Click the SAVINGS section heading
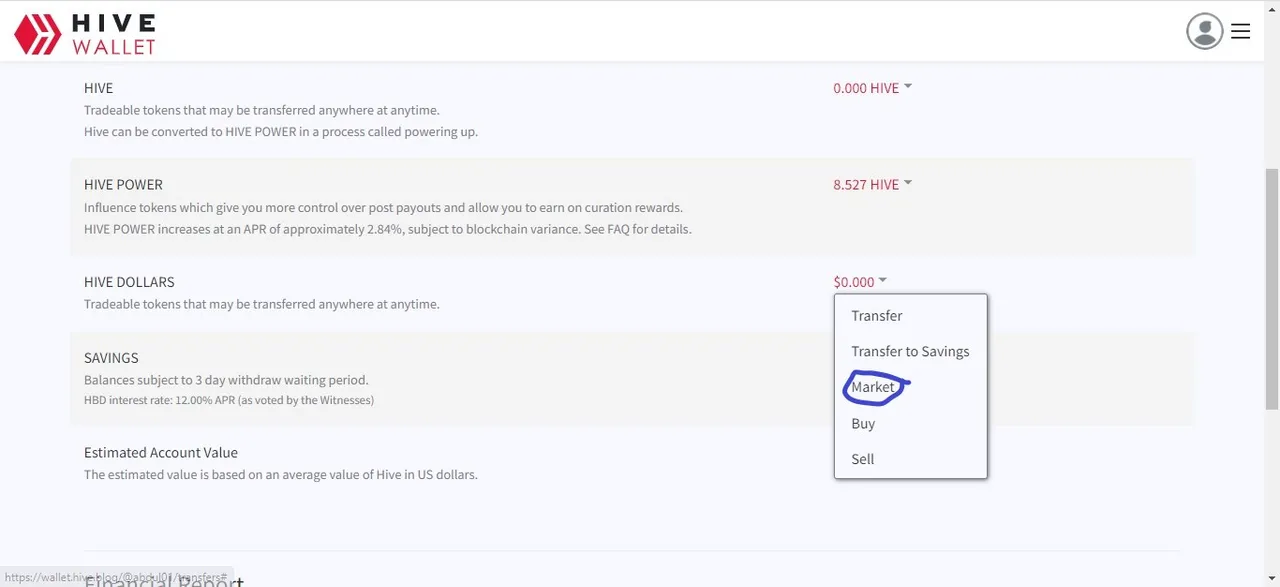This screenshot has width=1280, height=587. 111,358
